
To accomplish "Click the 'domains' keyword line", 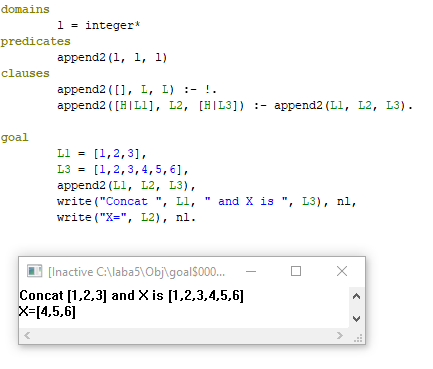I will pos(25,9).
